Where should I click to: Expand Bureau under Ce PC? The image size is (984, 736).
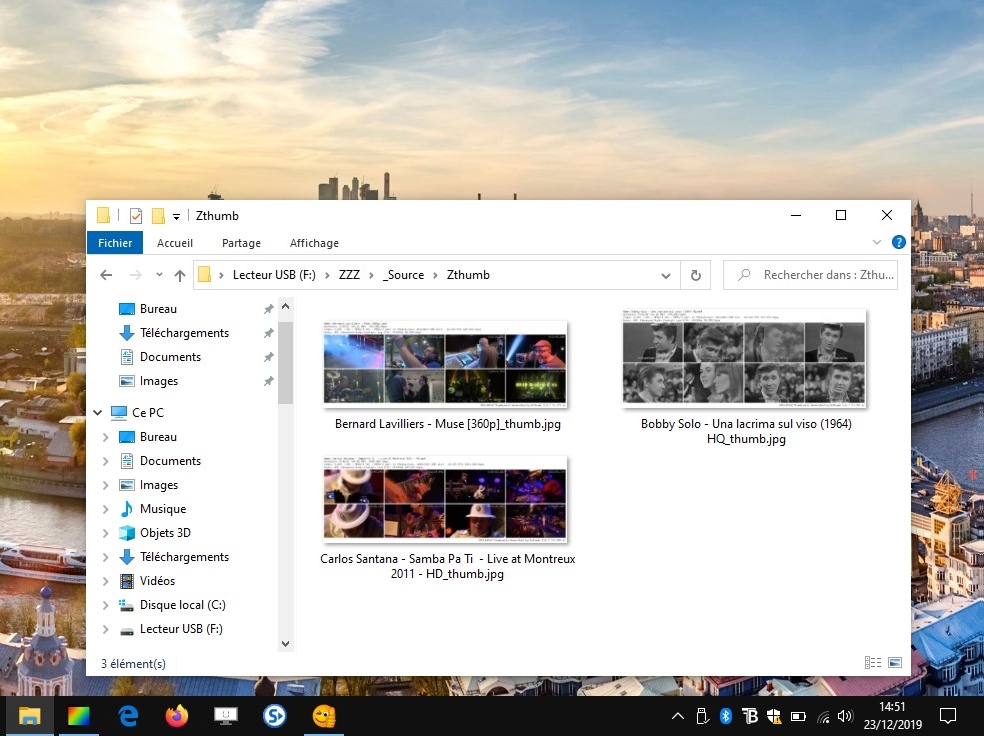pyautogui.click(x=105, y=437)
